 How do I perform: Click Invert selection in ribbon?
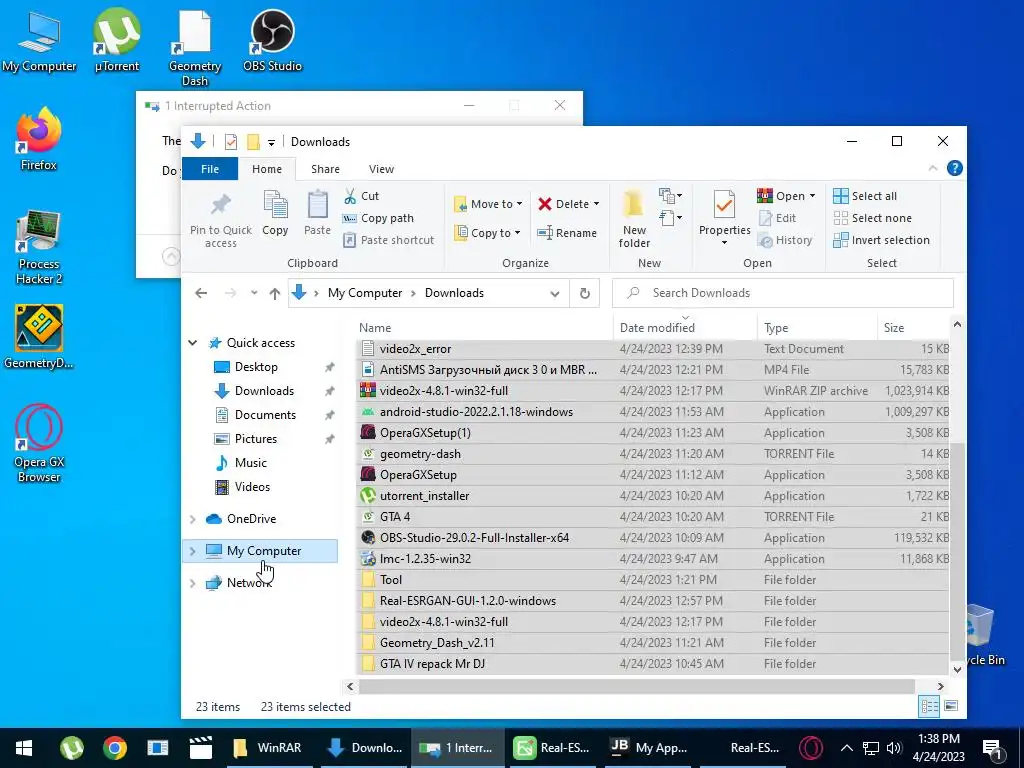(882, 240)
